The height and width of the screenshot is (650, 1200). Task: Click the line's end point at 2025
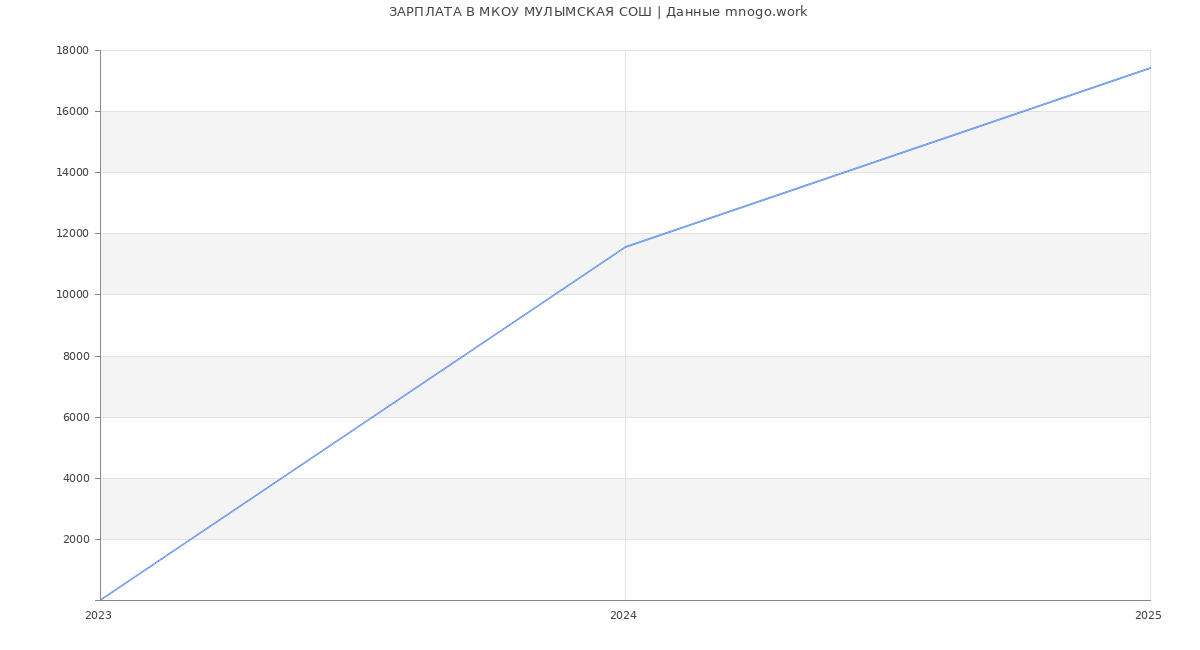coord(1149,68)
